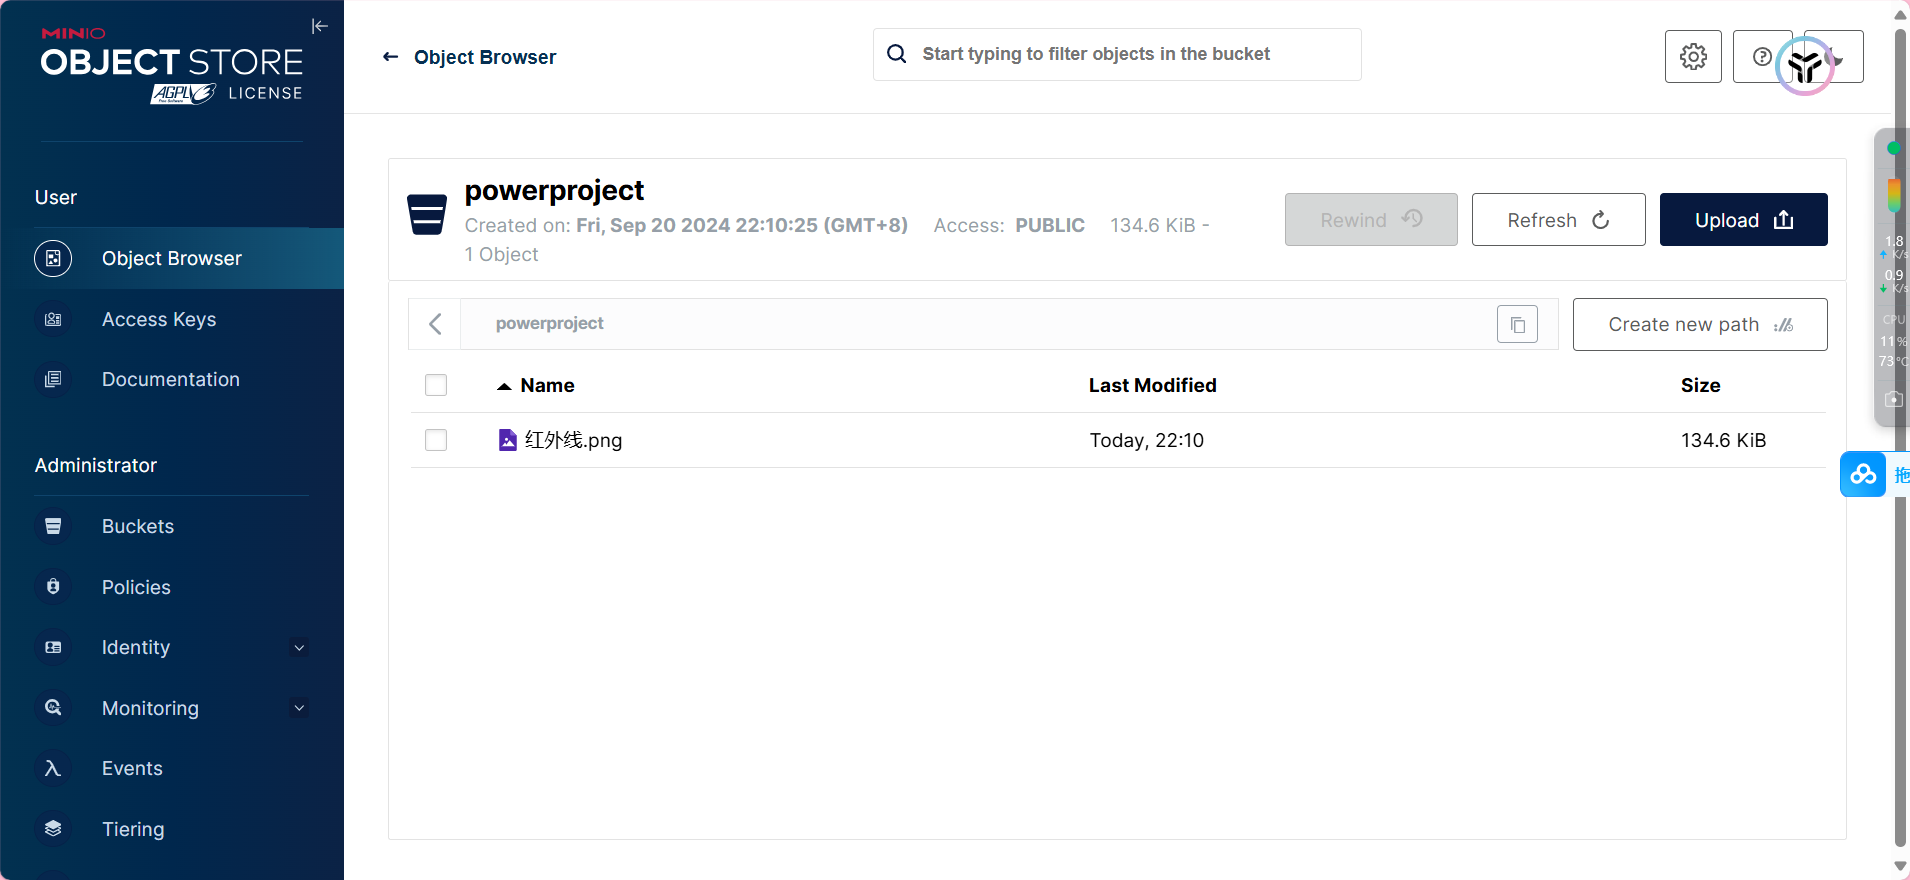
Task: Click the powerproject bucket title
Action: pos(554,190)
